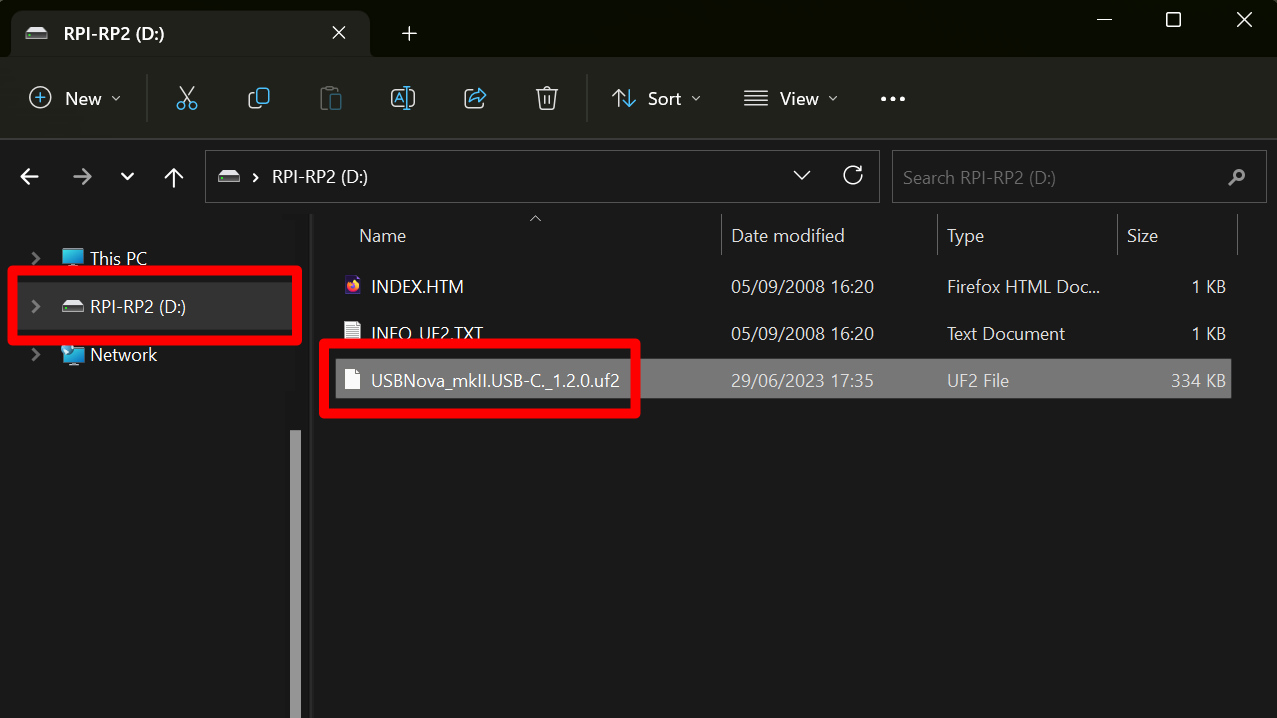1277x718 pixels.
Task: Expand the Network tree node
Action: coord(37,355)
